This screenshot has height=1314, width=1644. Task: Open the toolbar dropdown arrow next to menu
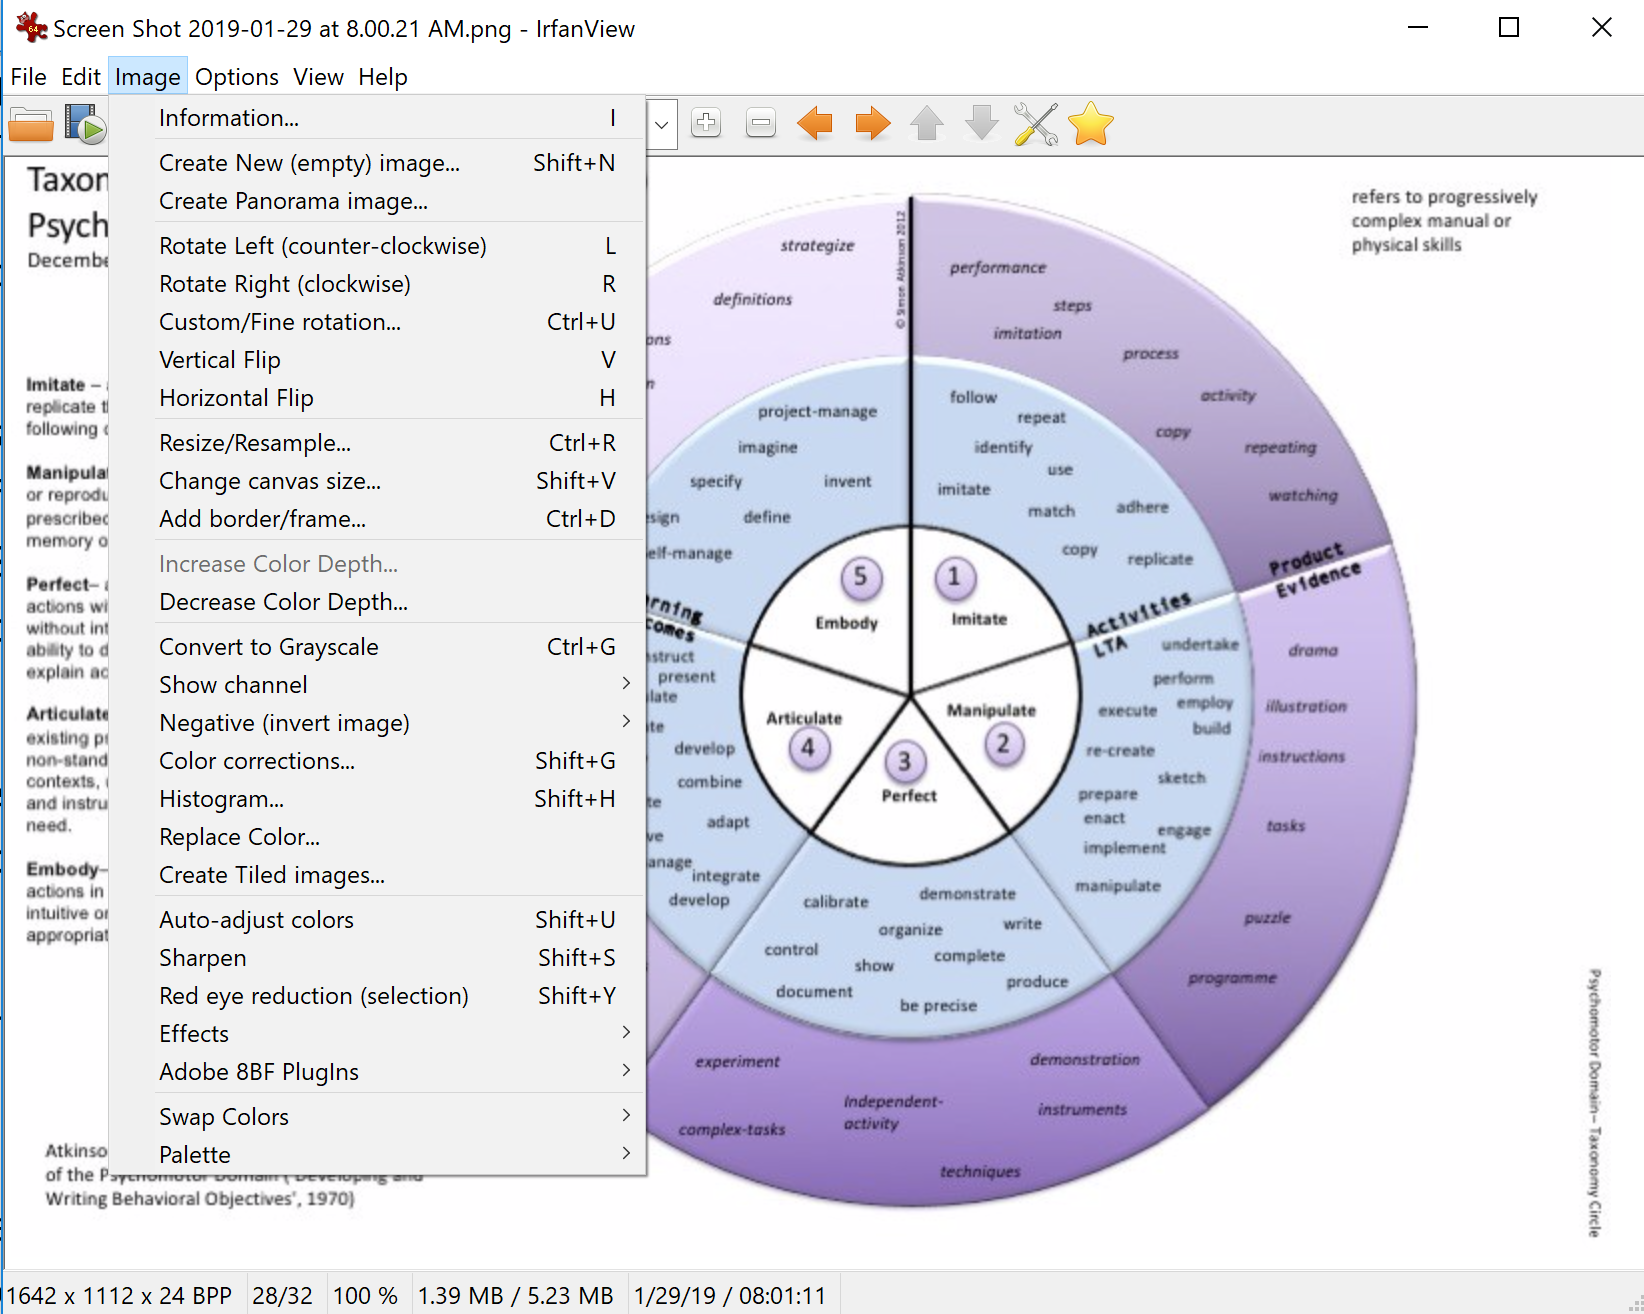coord(662,125)
